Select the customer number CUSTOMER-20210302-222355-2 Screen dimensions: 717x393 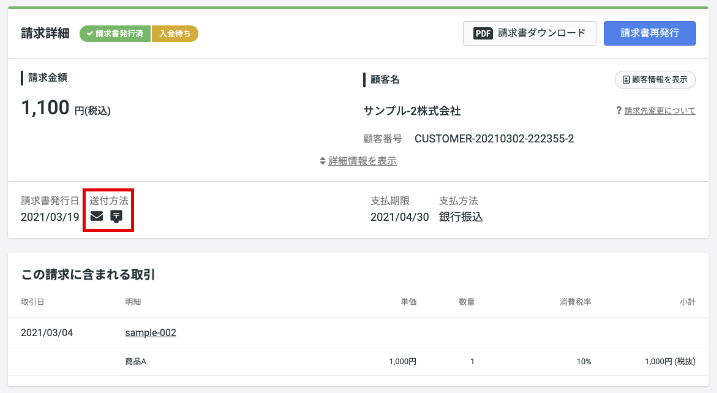[494, 139]
